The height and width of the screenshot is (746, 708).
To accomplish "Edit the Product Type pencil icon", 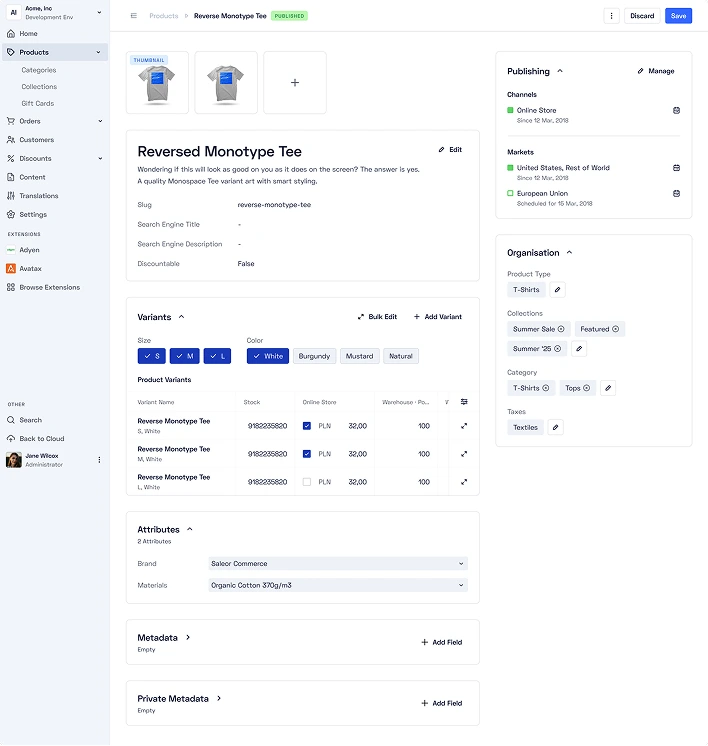I will click(558, 290).
